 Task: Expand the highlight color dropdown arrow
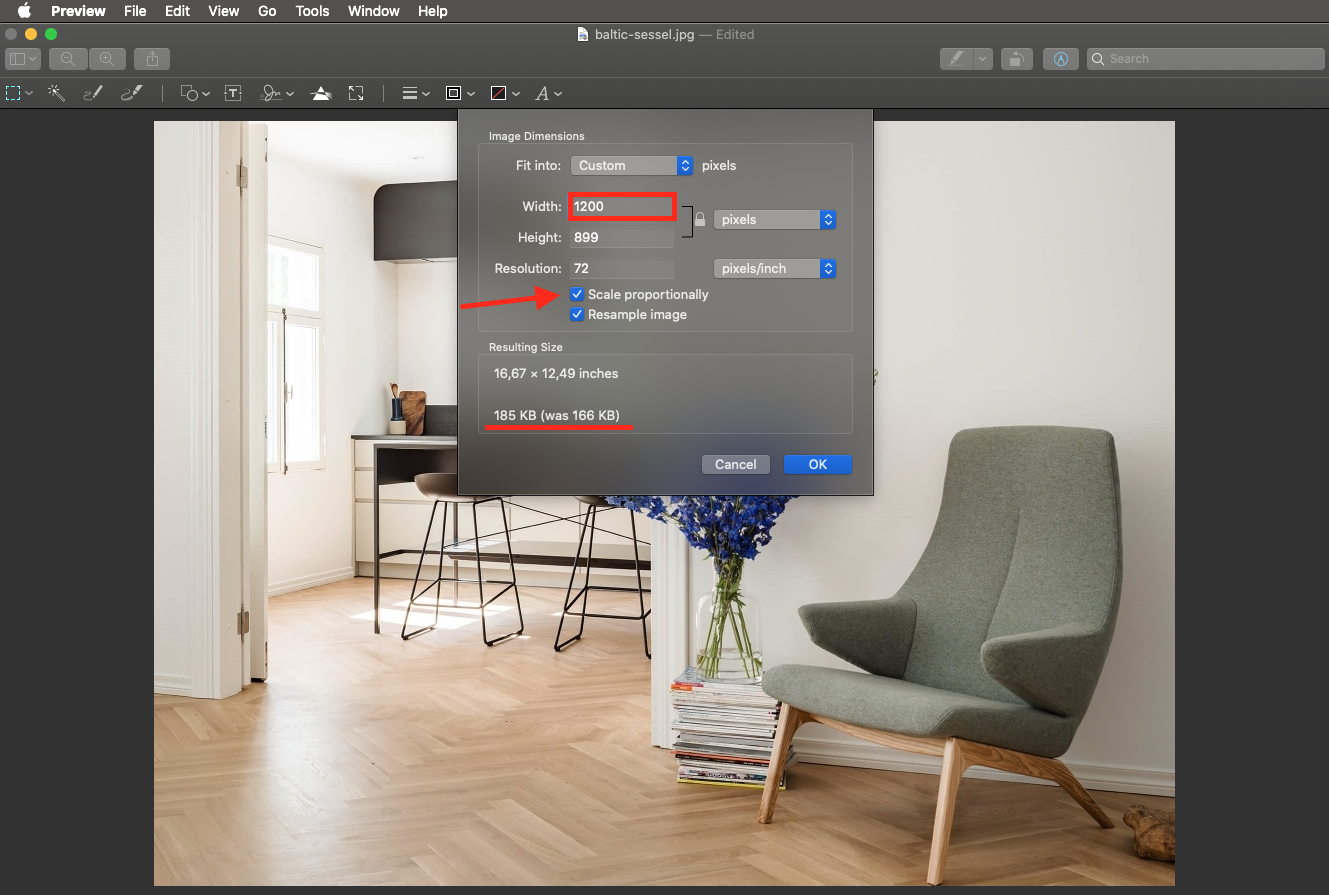(983, 59)
